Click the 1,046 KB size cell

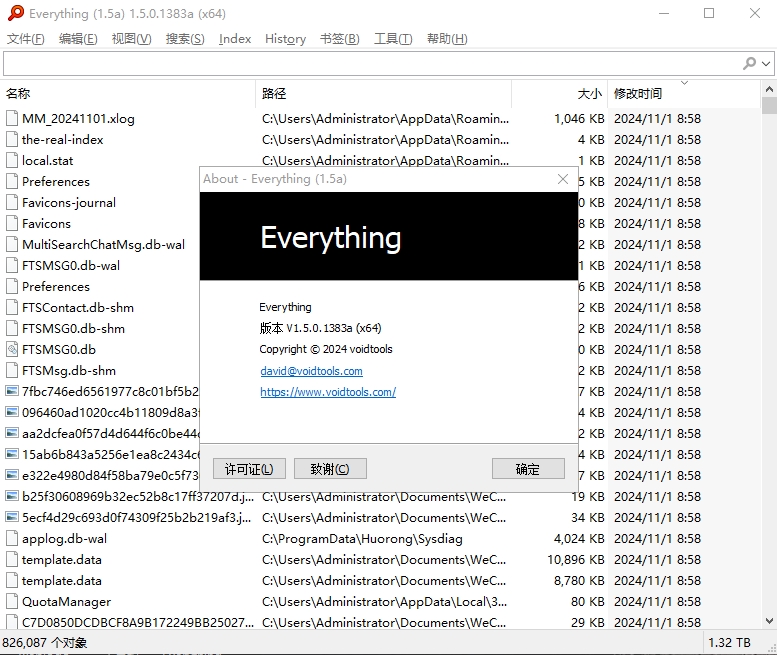pos(579,118)
